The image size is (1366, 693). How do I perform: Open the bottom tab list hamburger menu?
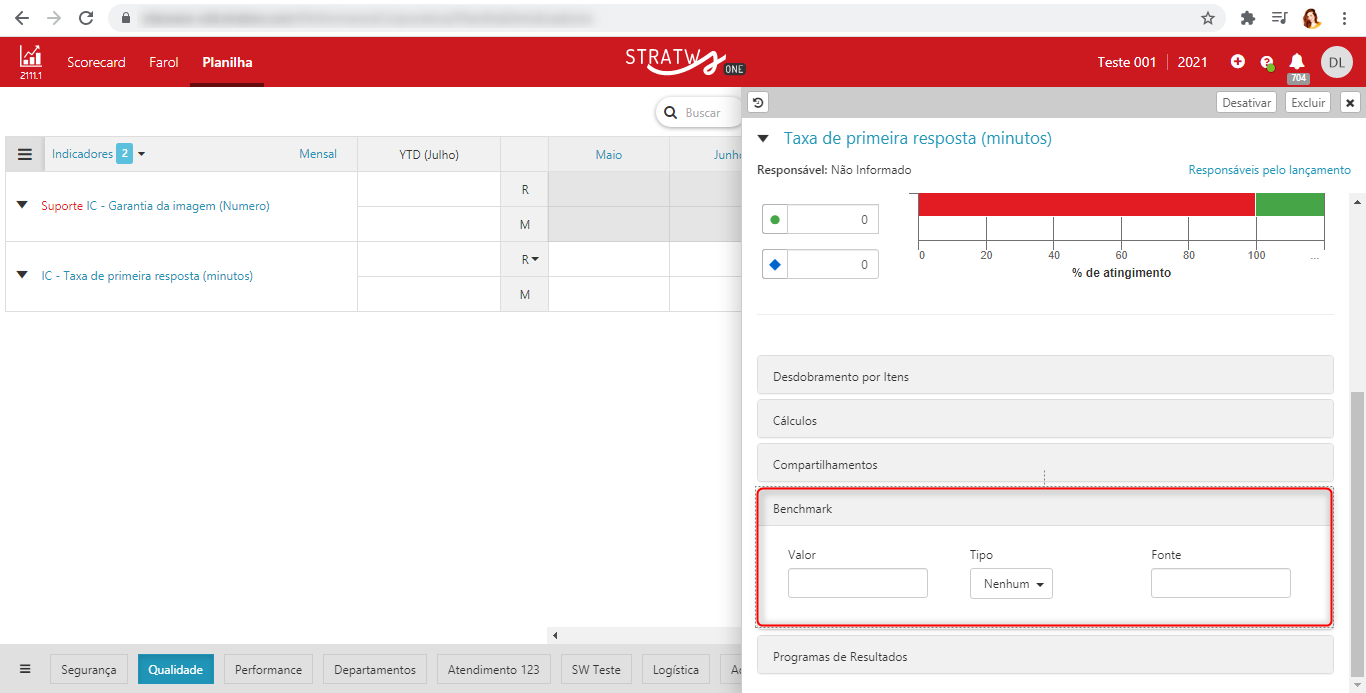tap(25, 669)
